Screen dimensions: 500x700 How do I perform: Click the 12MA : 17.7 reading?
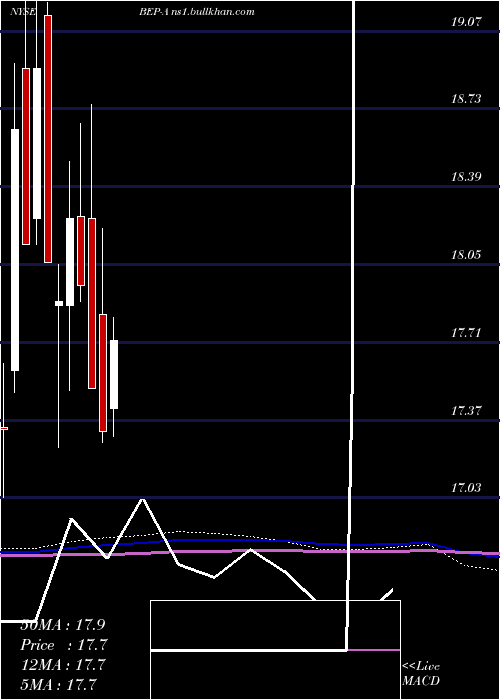[63, 665]
